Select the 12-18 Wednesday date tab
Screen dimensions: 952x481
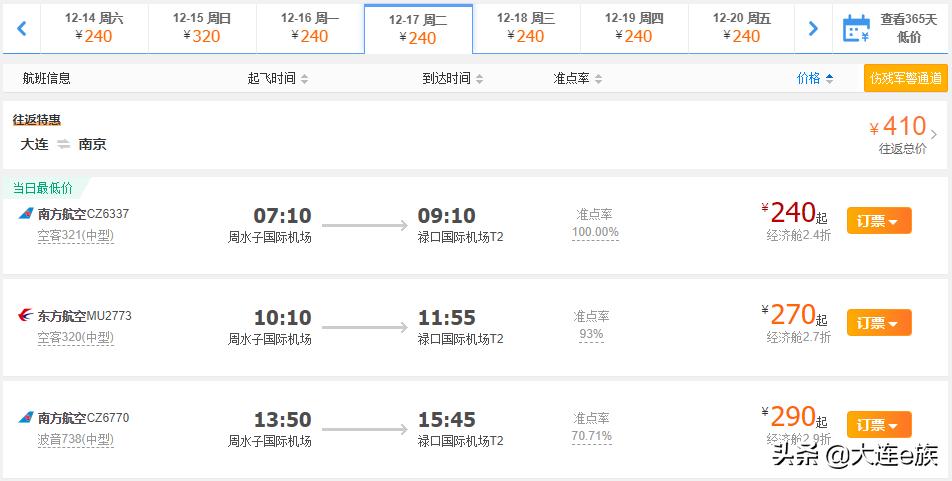pyautogui.click(x=526, y=28)
